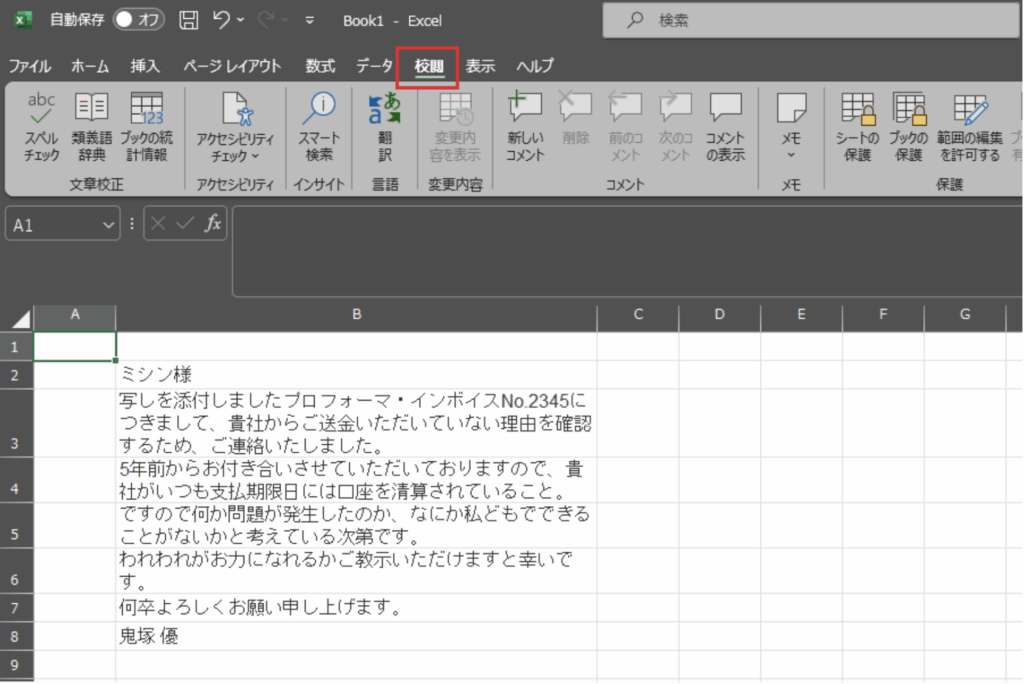
Task: Select all cells with the corner triangle
Action: pyautogui.click(x=21, y=318)
